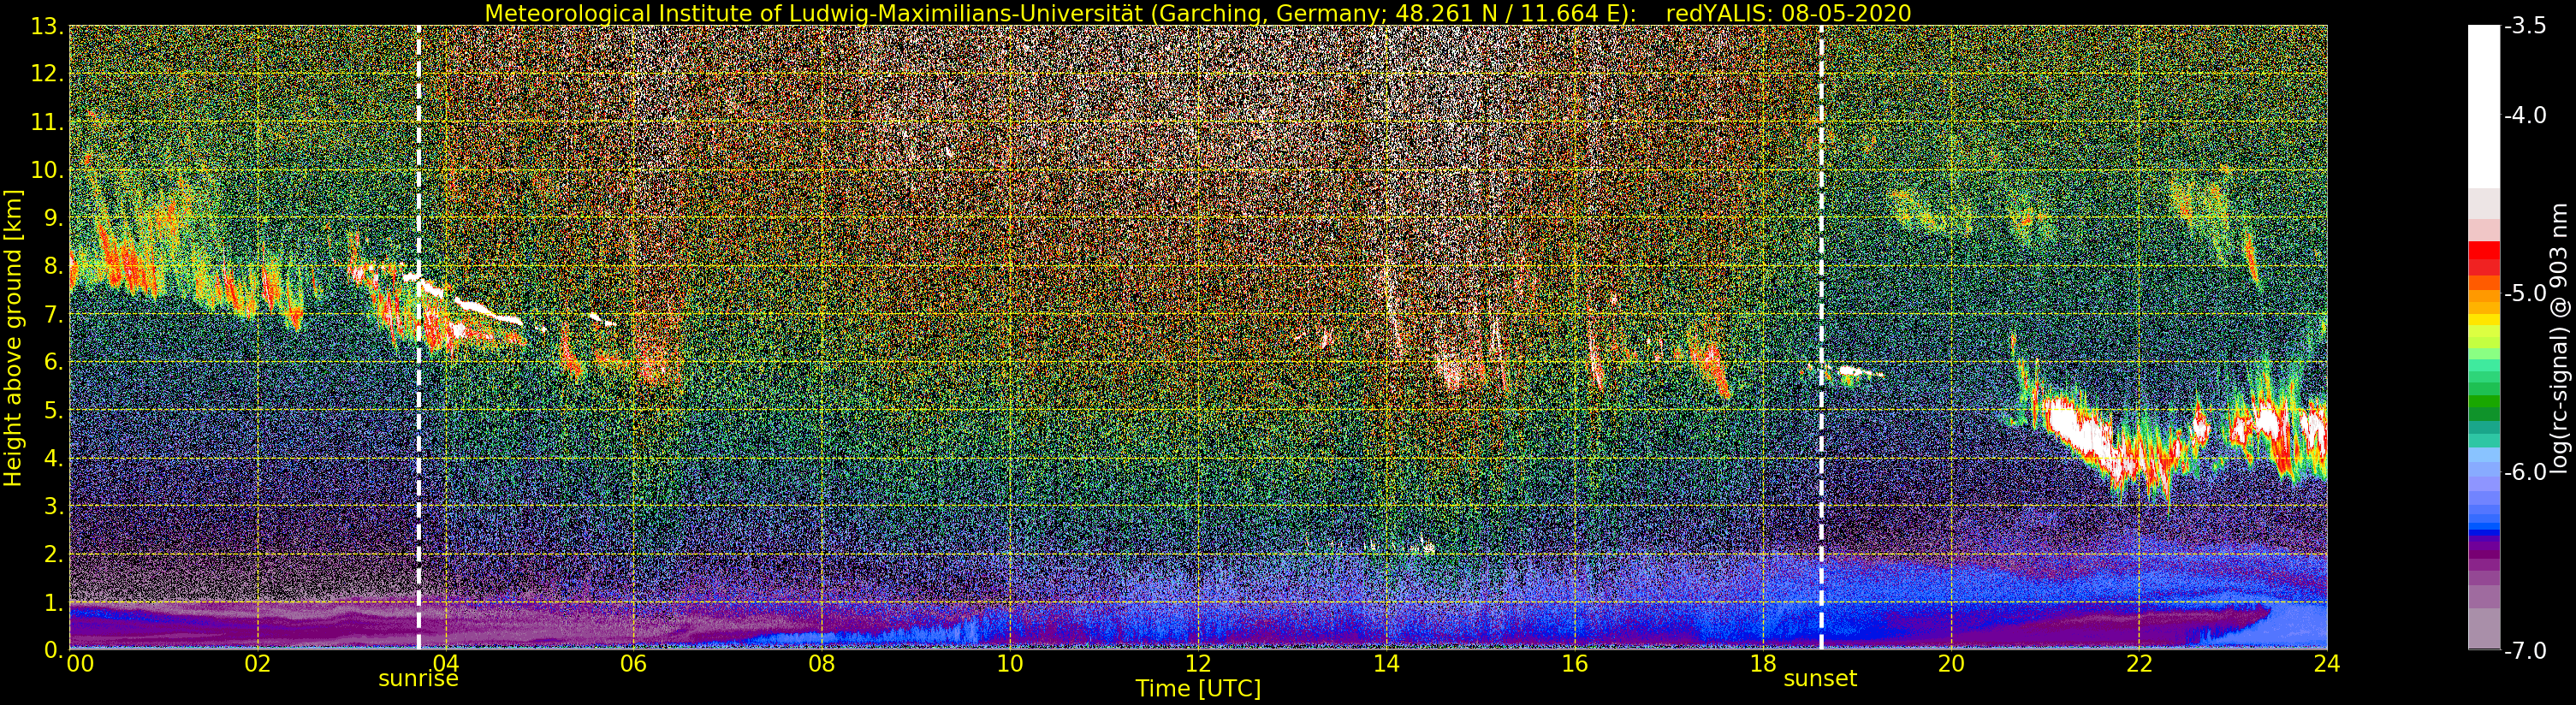
Task: Click the Height above ground [km] axis title
Action: (13, 338)
